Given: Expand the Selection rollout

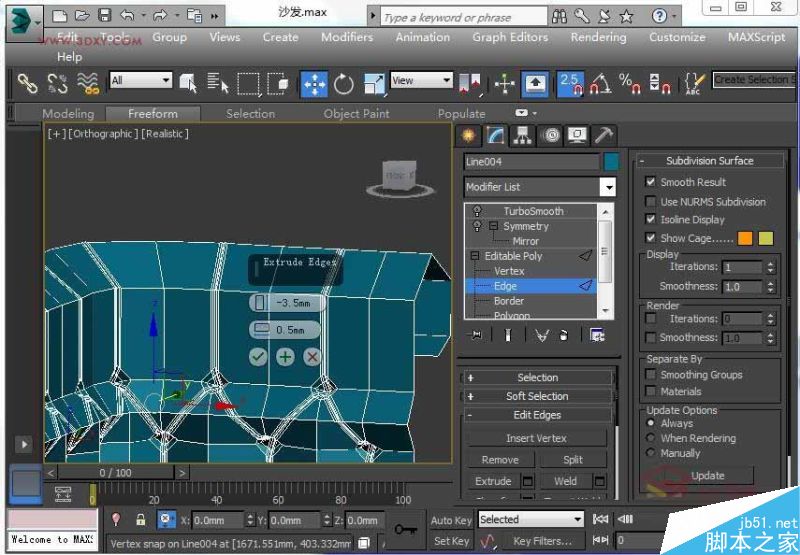Looking at the screenshot, I should [537, 377].
